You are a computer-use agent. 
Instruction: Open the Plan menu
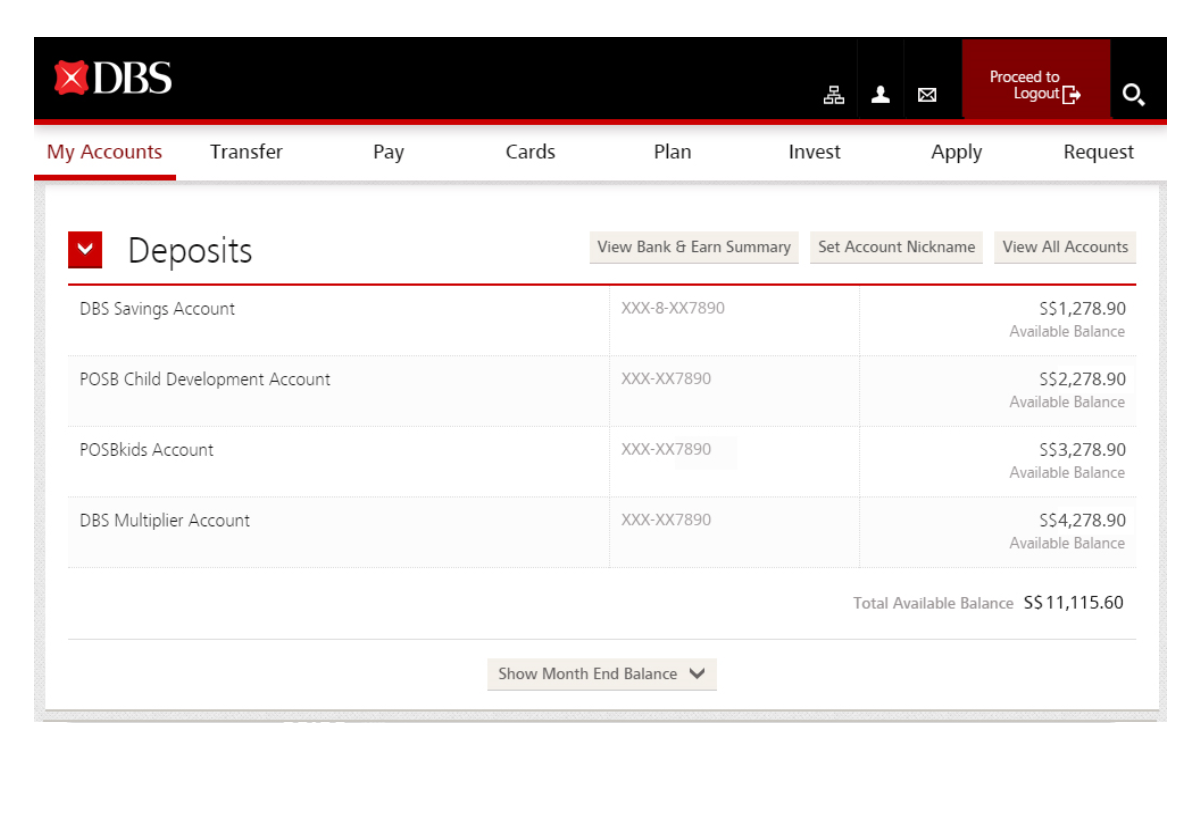[672, 152]
